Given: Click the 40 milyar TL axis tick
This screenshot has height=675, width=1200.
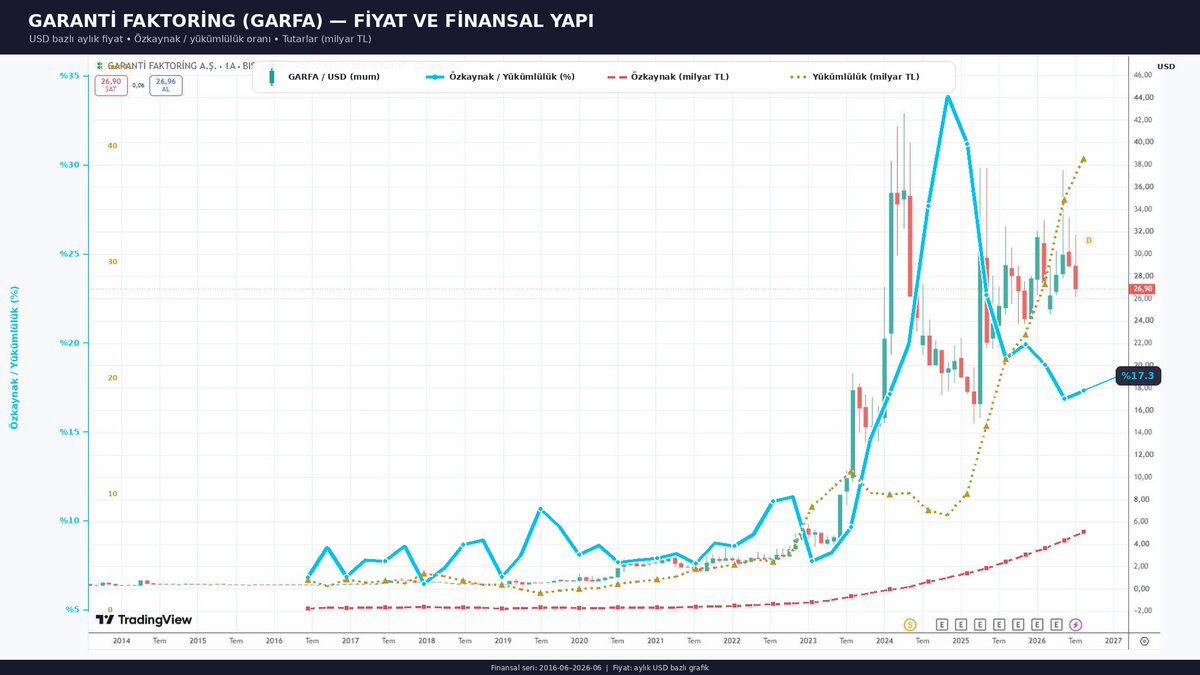Looking at the screenshot, I should [x=112, y=146].
